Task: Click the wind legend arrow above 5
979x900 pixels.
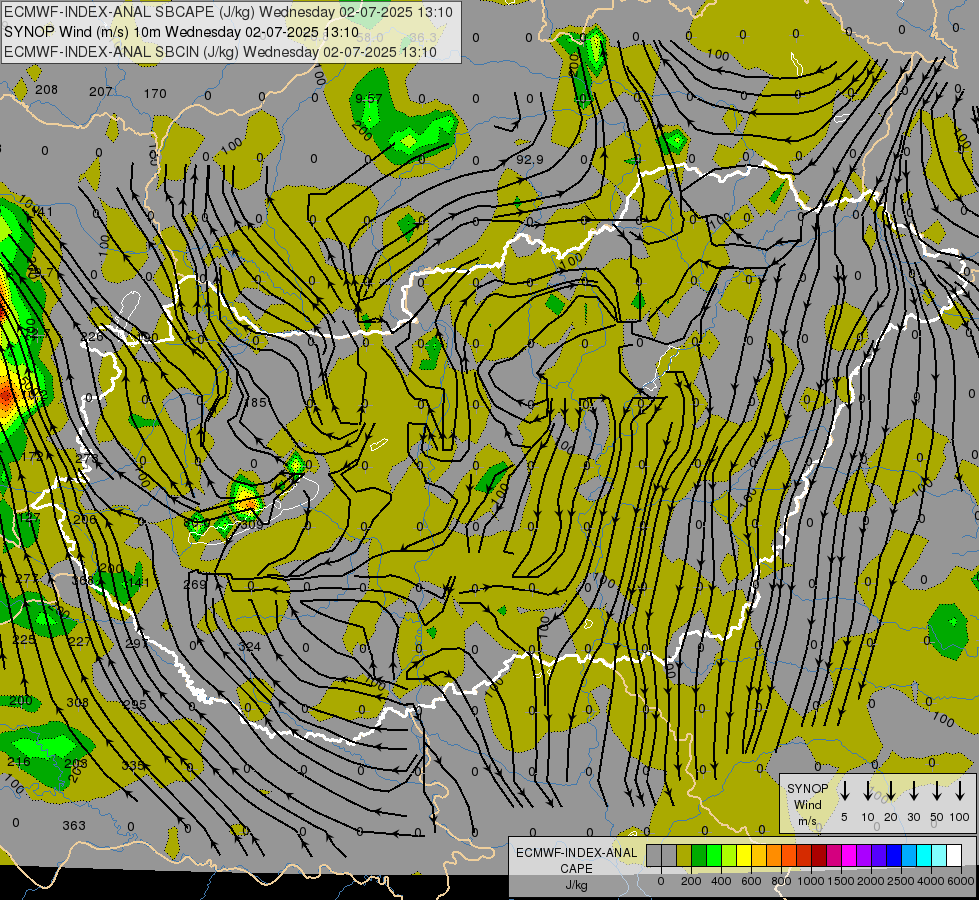Action: 844,791
